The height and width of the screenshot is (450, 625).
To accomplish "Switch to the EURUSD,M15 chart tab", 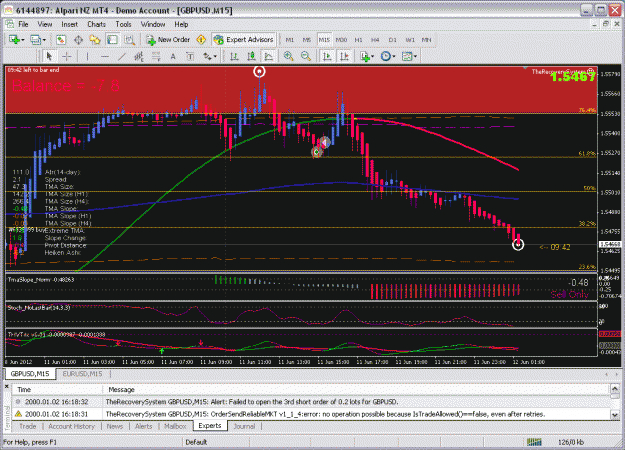I will coord(83,374).
